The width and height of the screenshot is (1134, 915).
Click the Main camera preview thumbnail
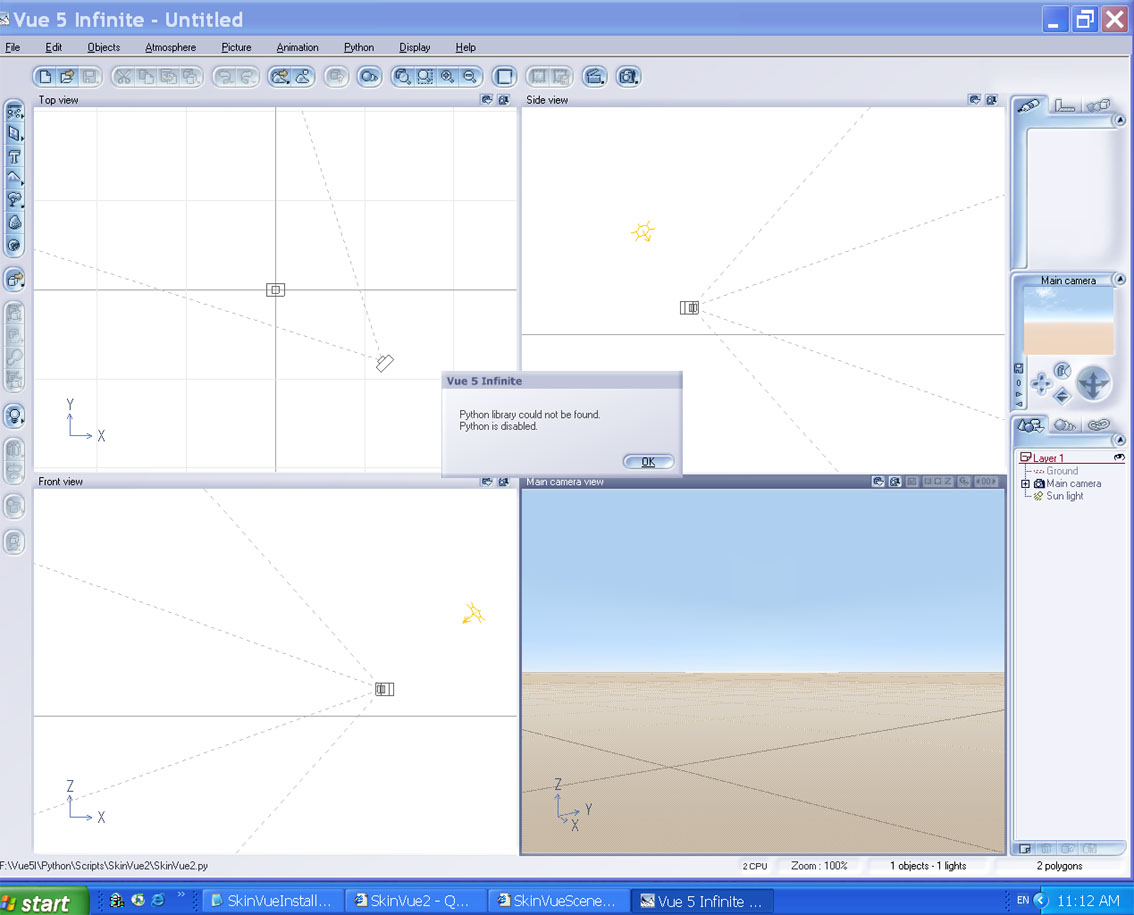coord(1068,321)
